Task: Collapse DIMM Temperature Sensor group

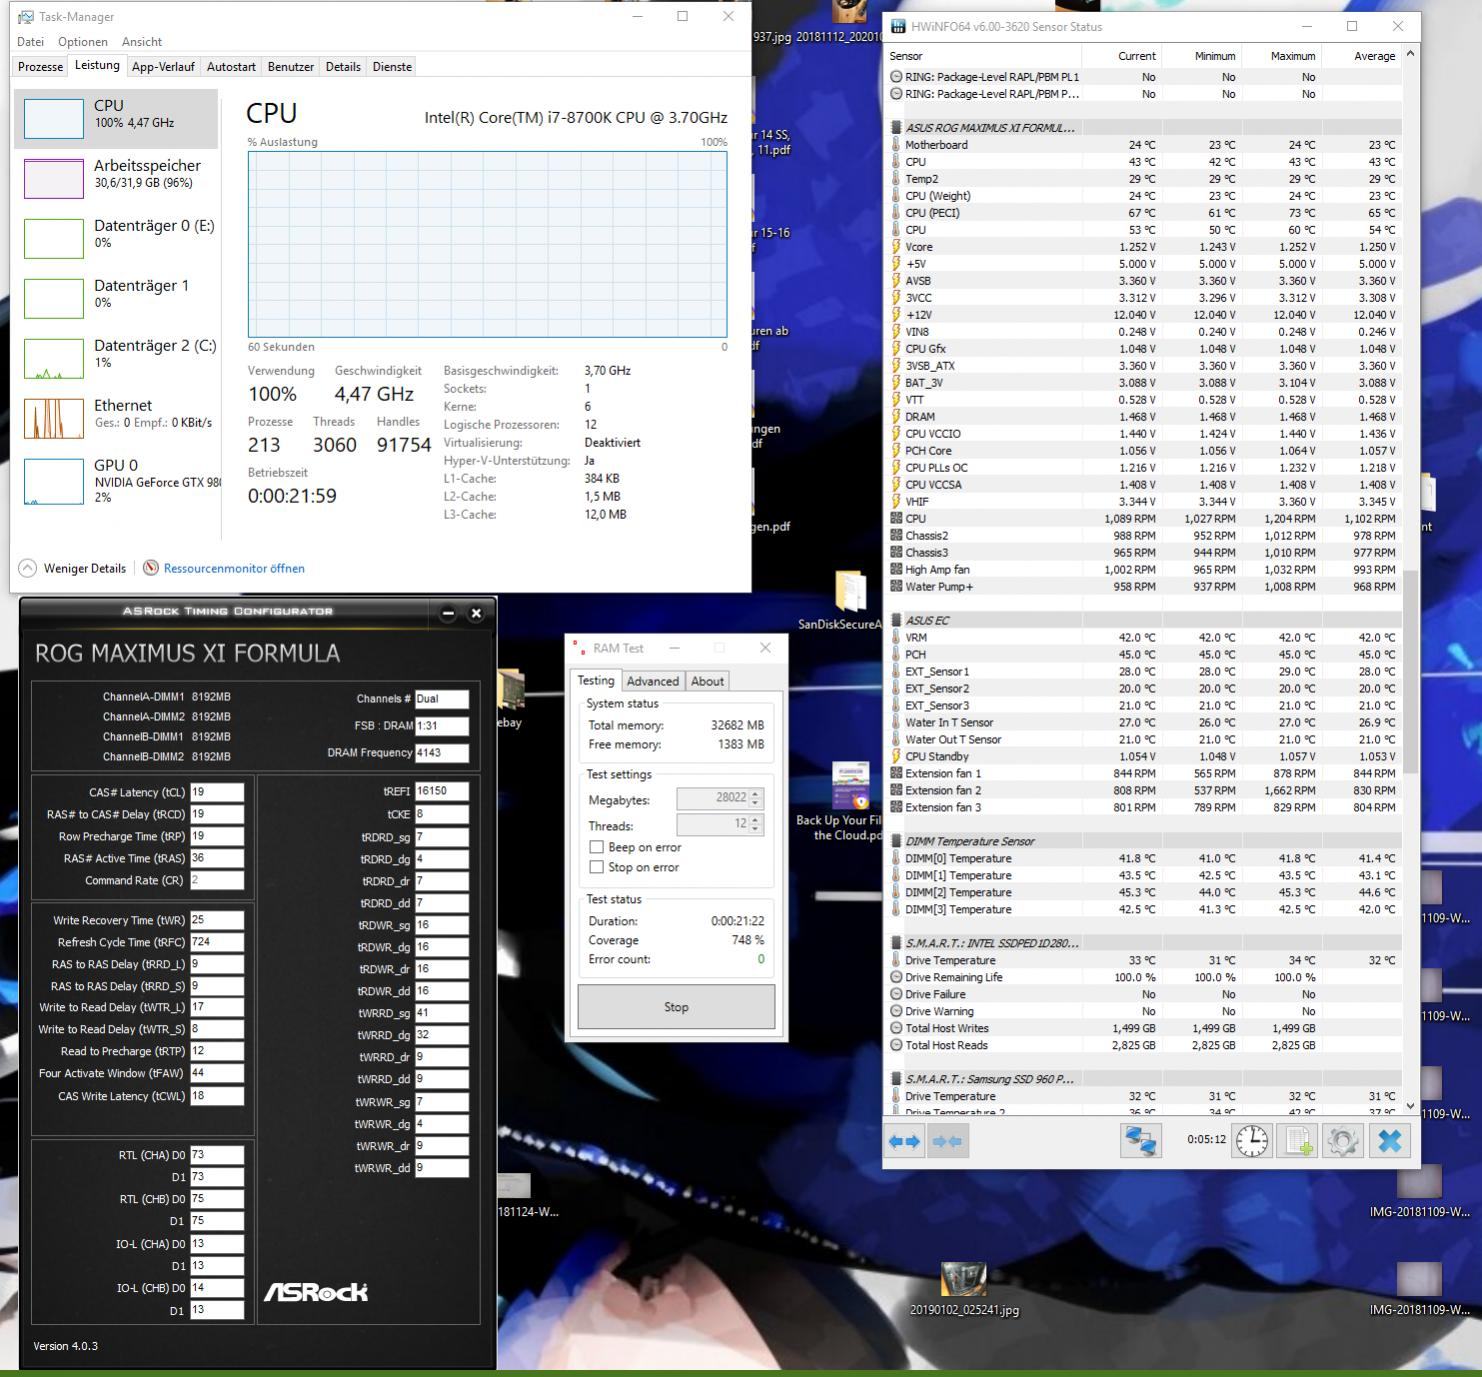Action: tap(897, 841)
